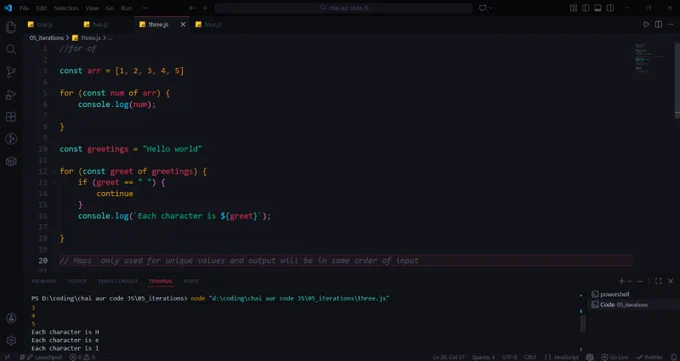Open the Copilot chat icon

coord(482,8)
